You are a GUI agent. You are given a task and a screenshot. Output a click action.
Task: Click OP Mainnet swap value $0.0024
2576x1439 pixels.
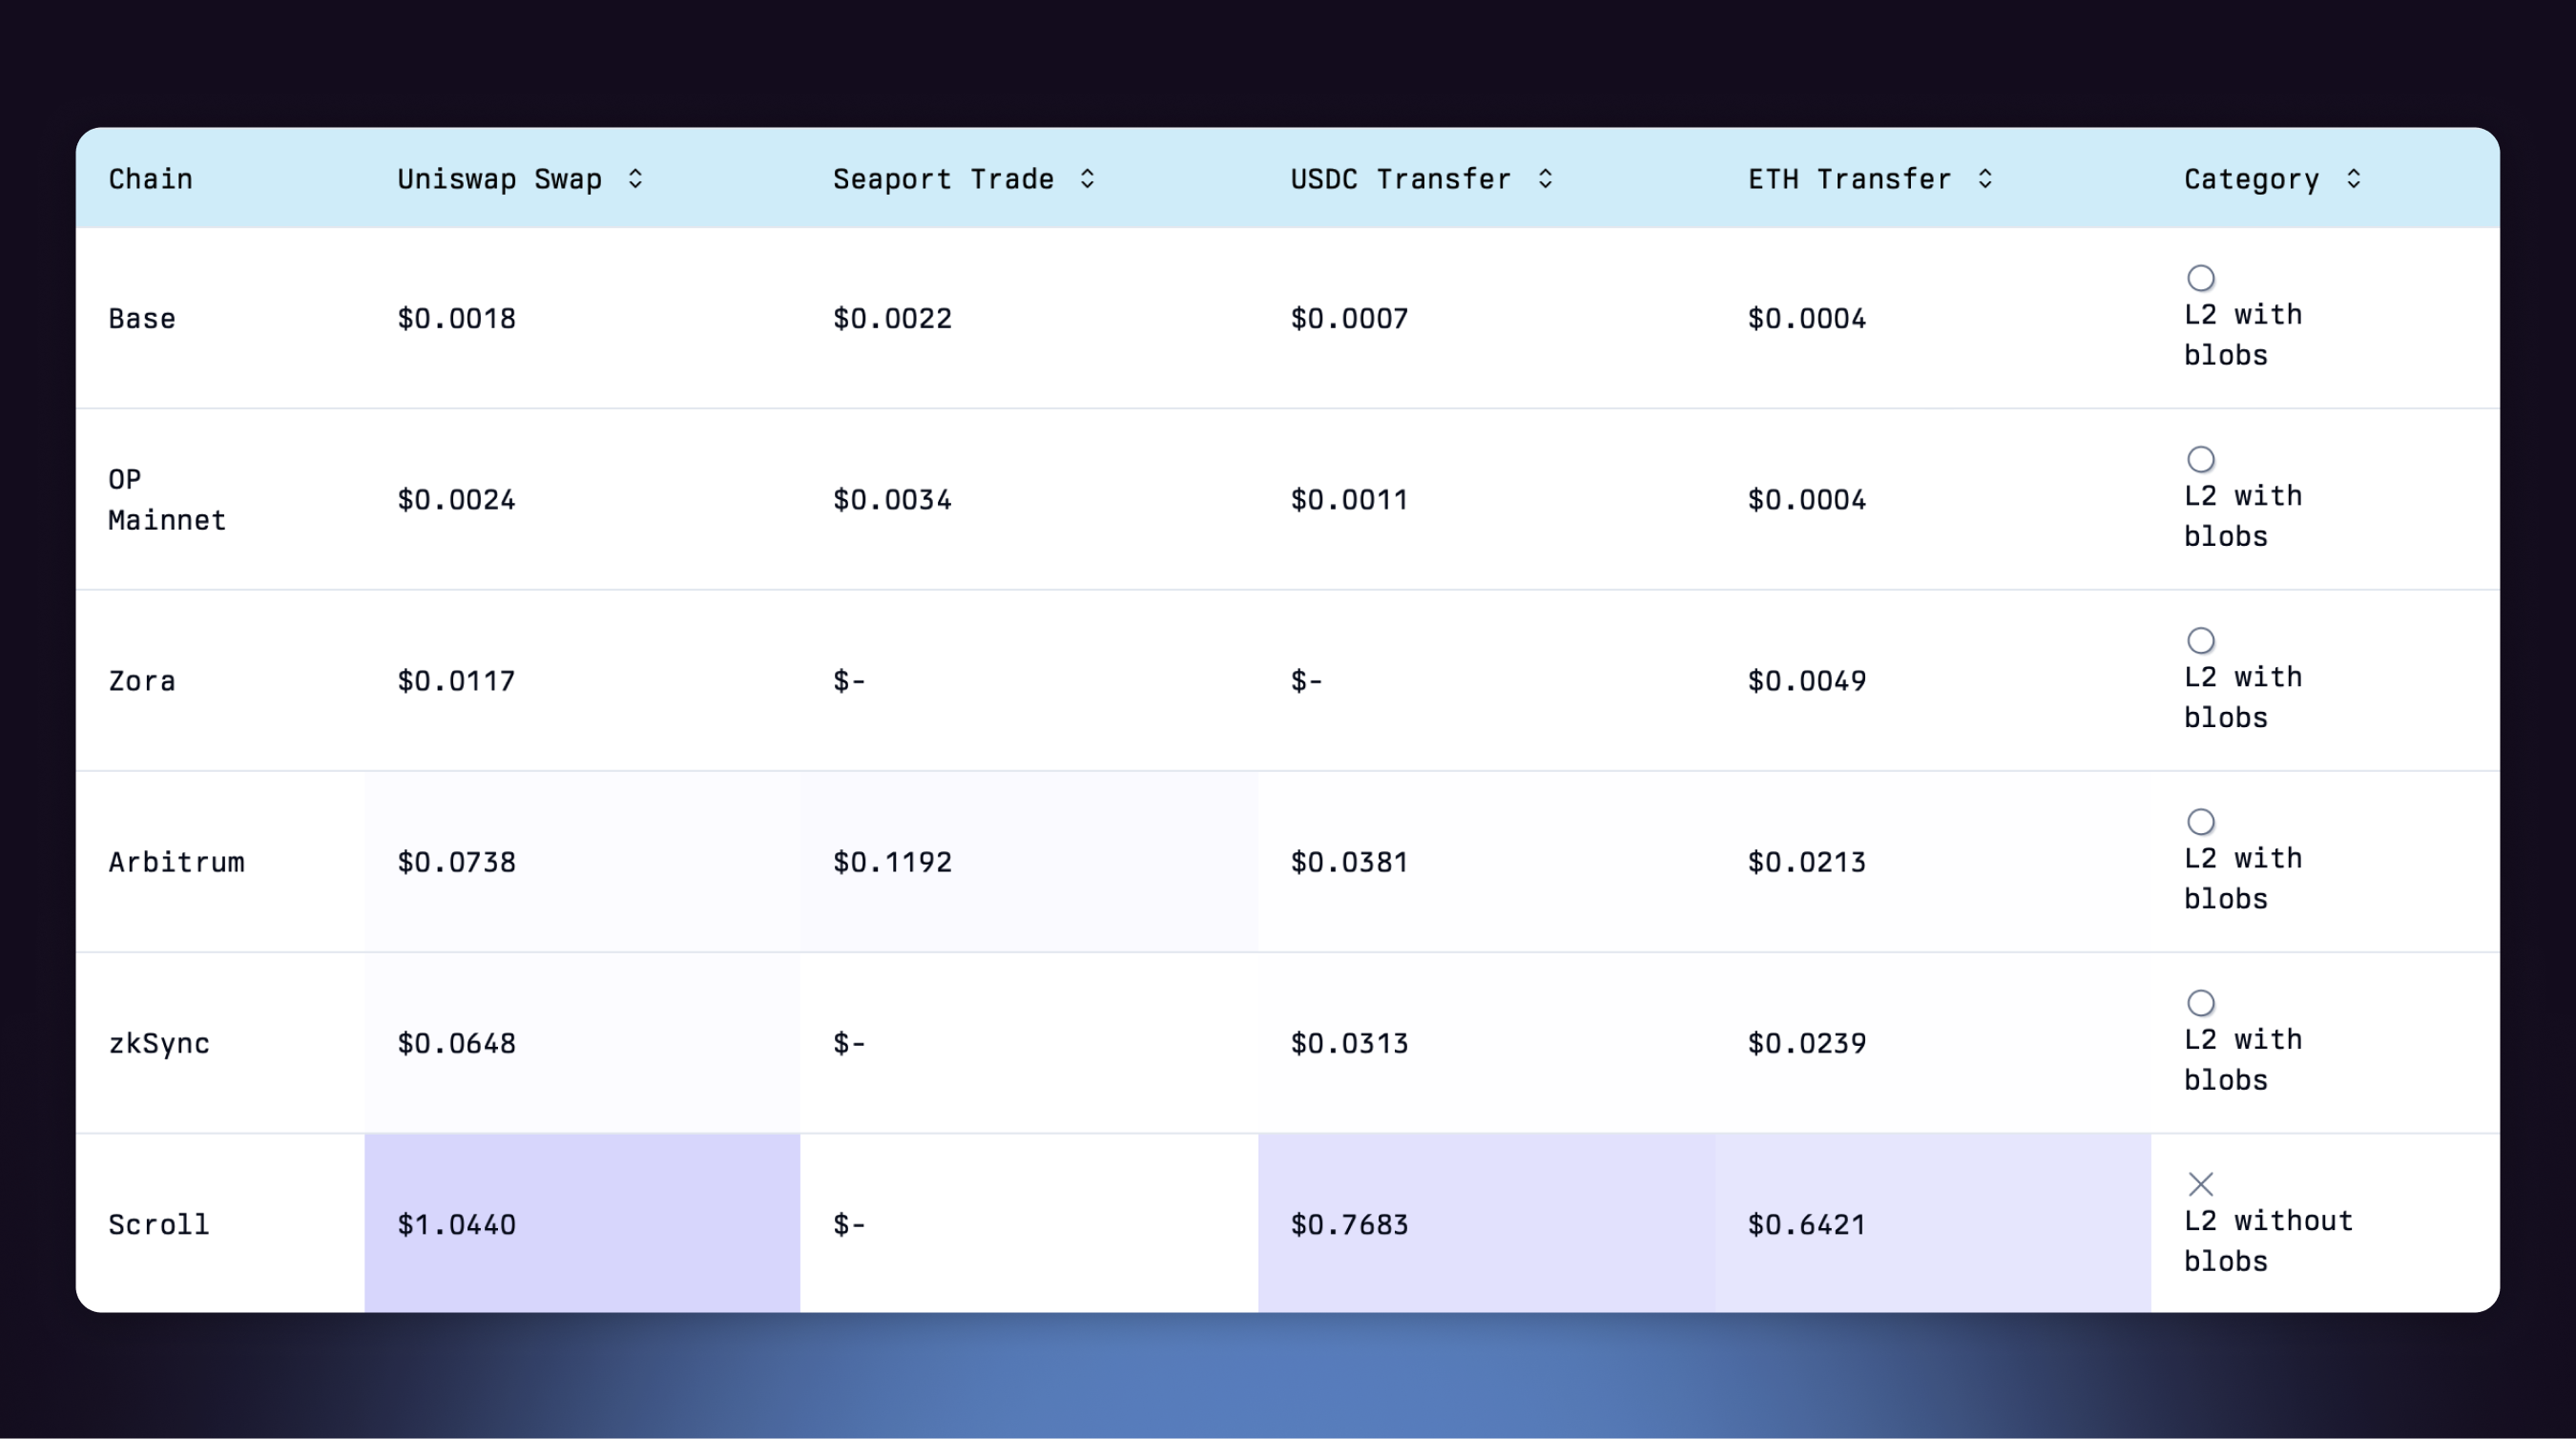pos(456,500)
